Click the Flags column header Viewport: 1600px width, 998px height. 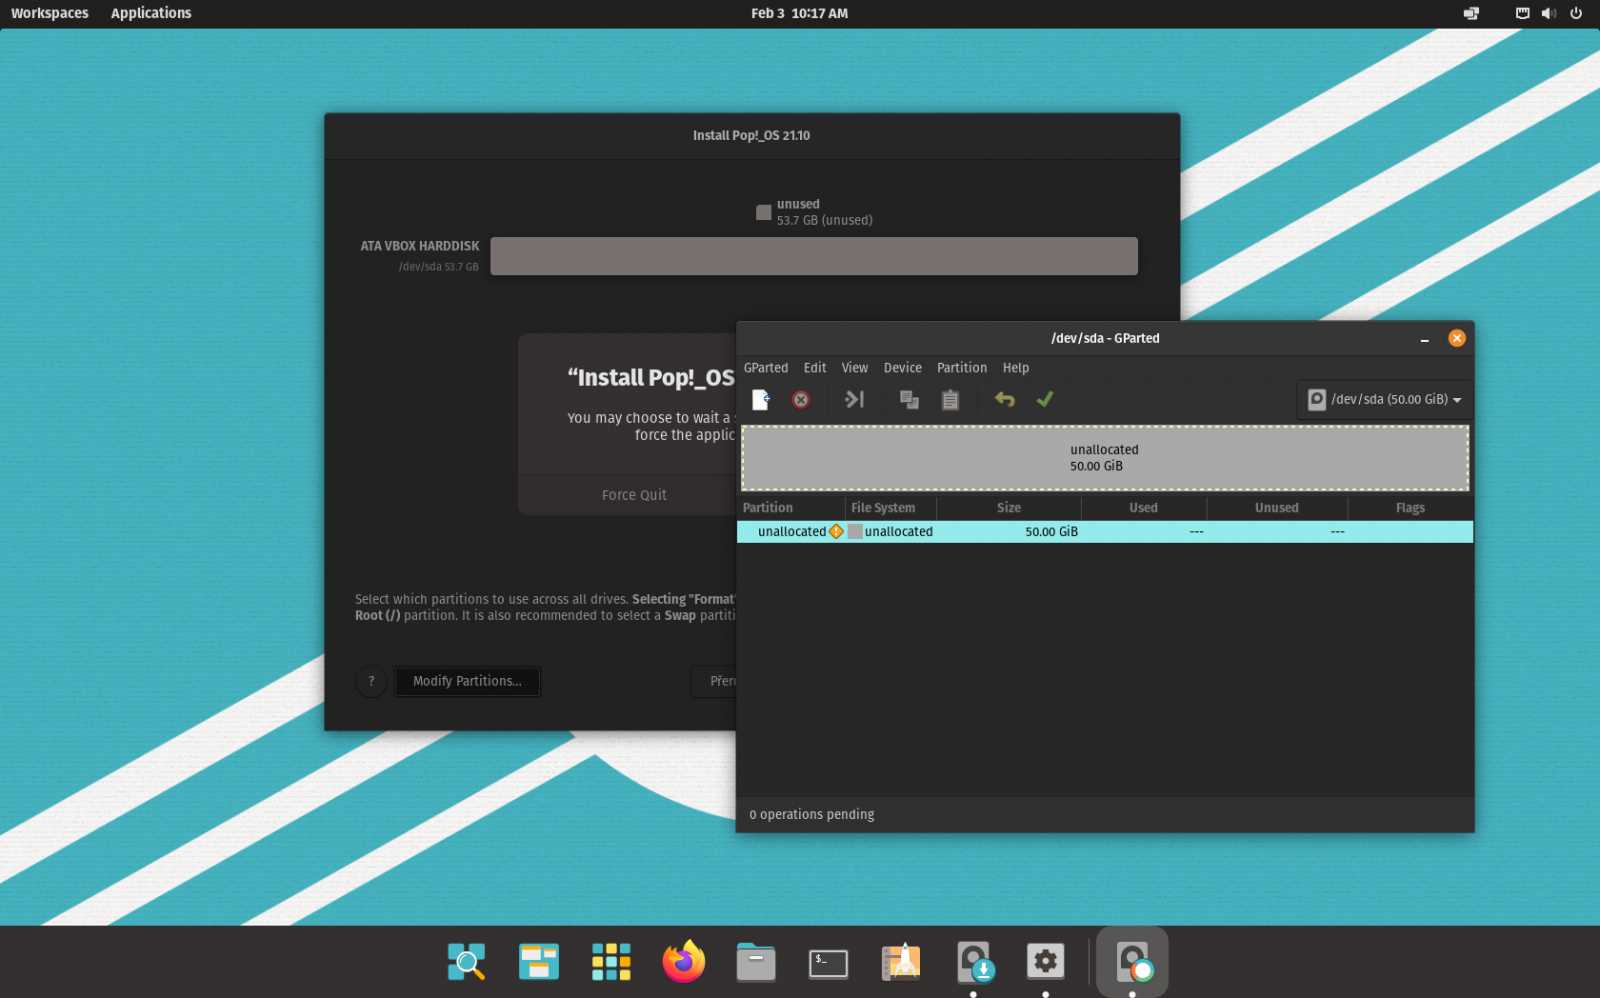(x=1410, y=508)
